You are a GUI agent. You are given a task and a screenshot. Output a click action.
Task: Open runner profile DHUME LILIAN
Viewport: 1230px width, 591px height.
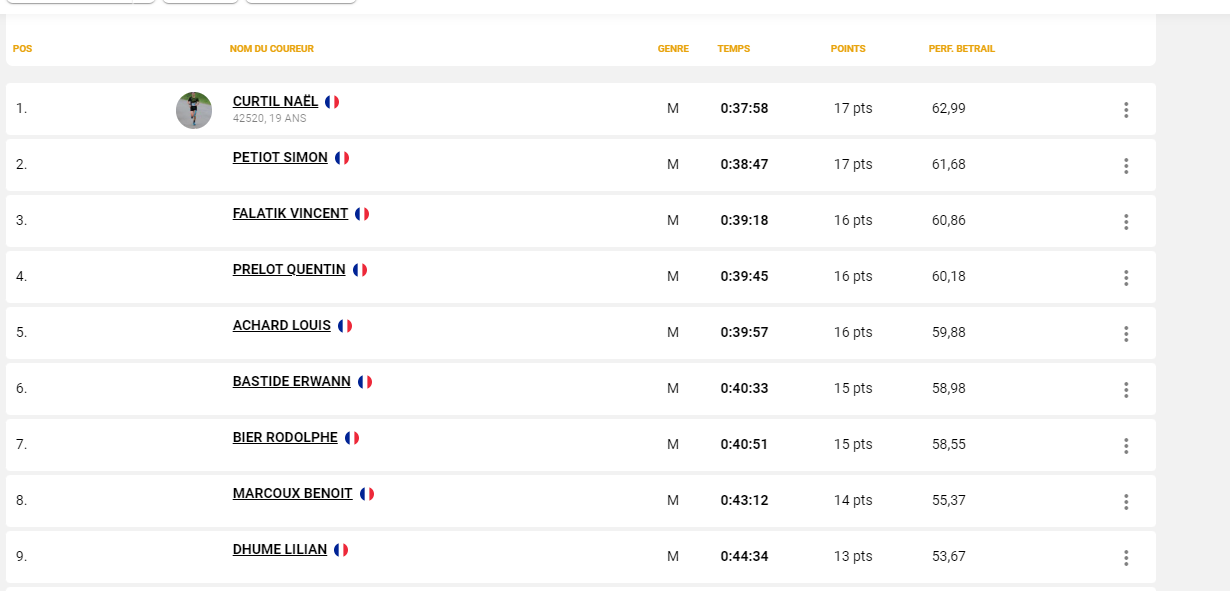tap(280, 549)
